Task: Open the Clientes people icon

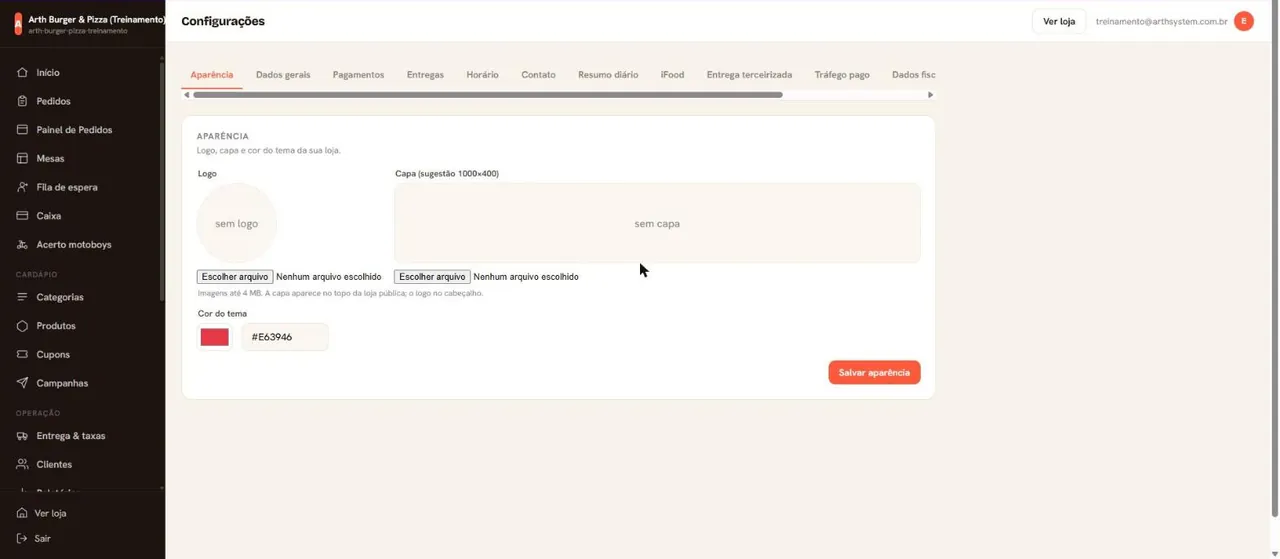Action: click(x=22, y=465)
